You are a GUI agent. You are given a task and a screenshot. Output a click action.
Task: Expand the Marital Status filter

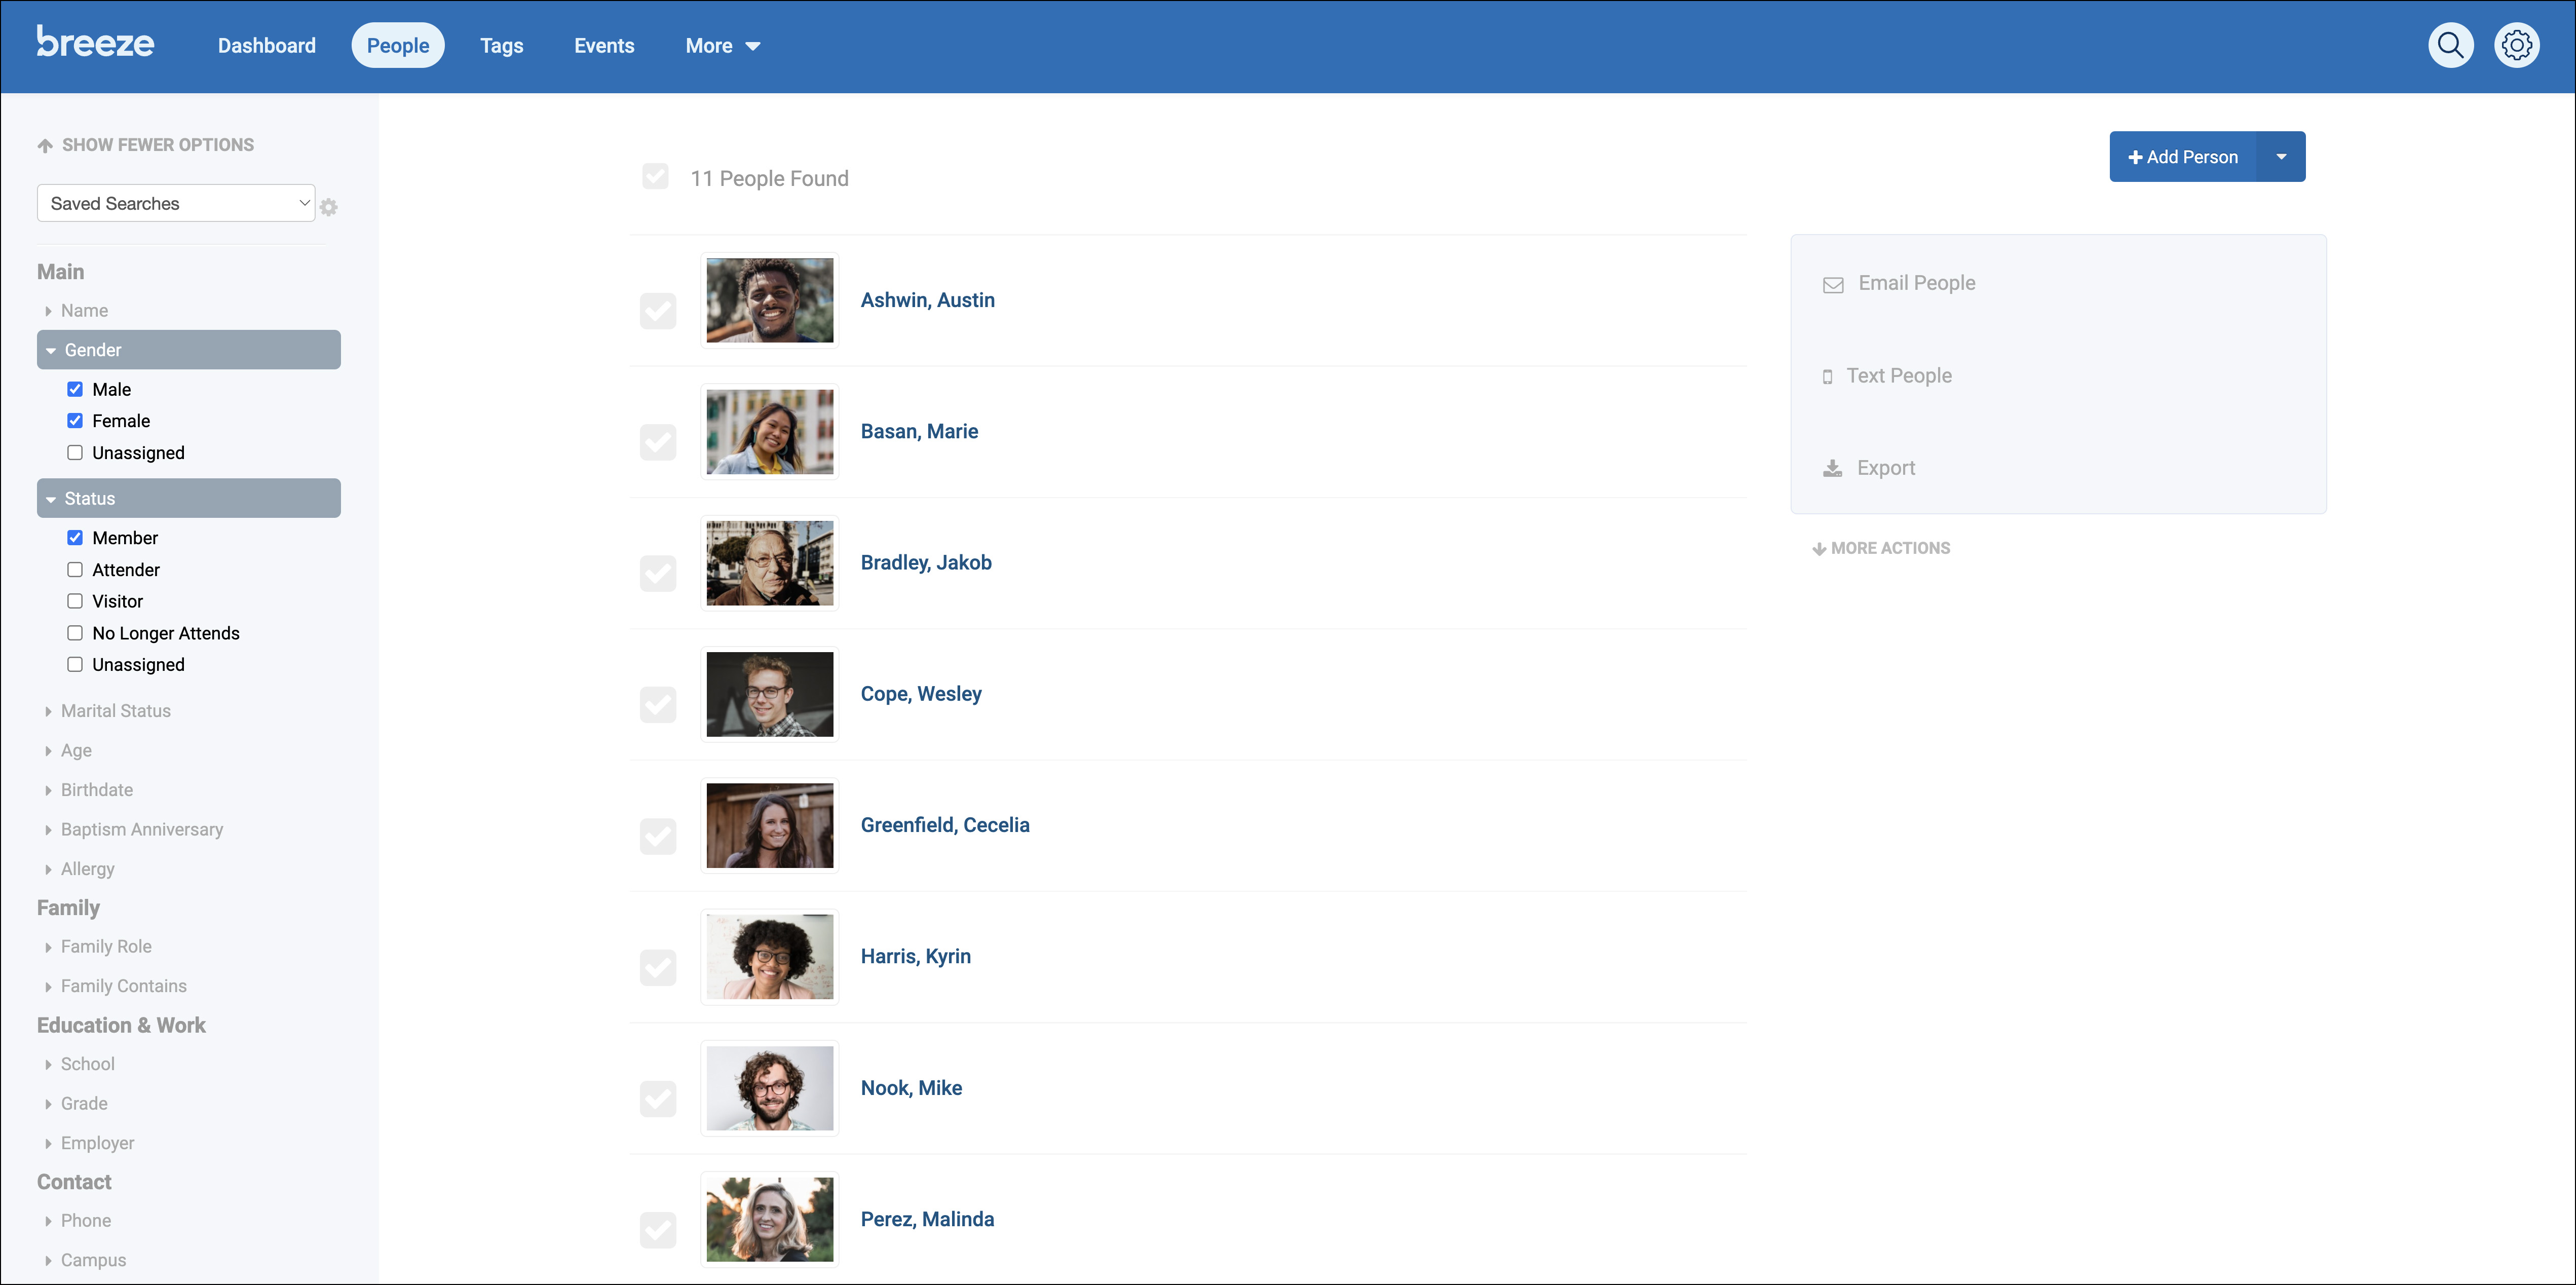tap(115, 711)
